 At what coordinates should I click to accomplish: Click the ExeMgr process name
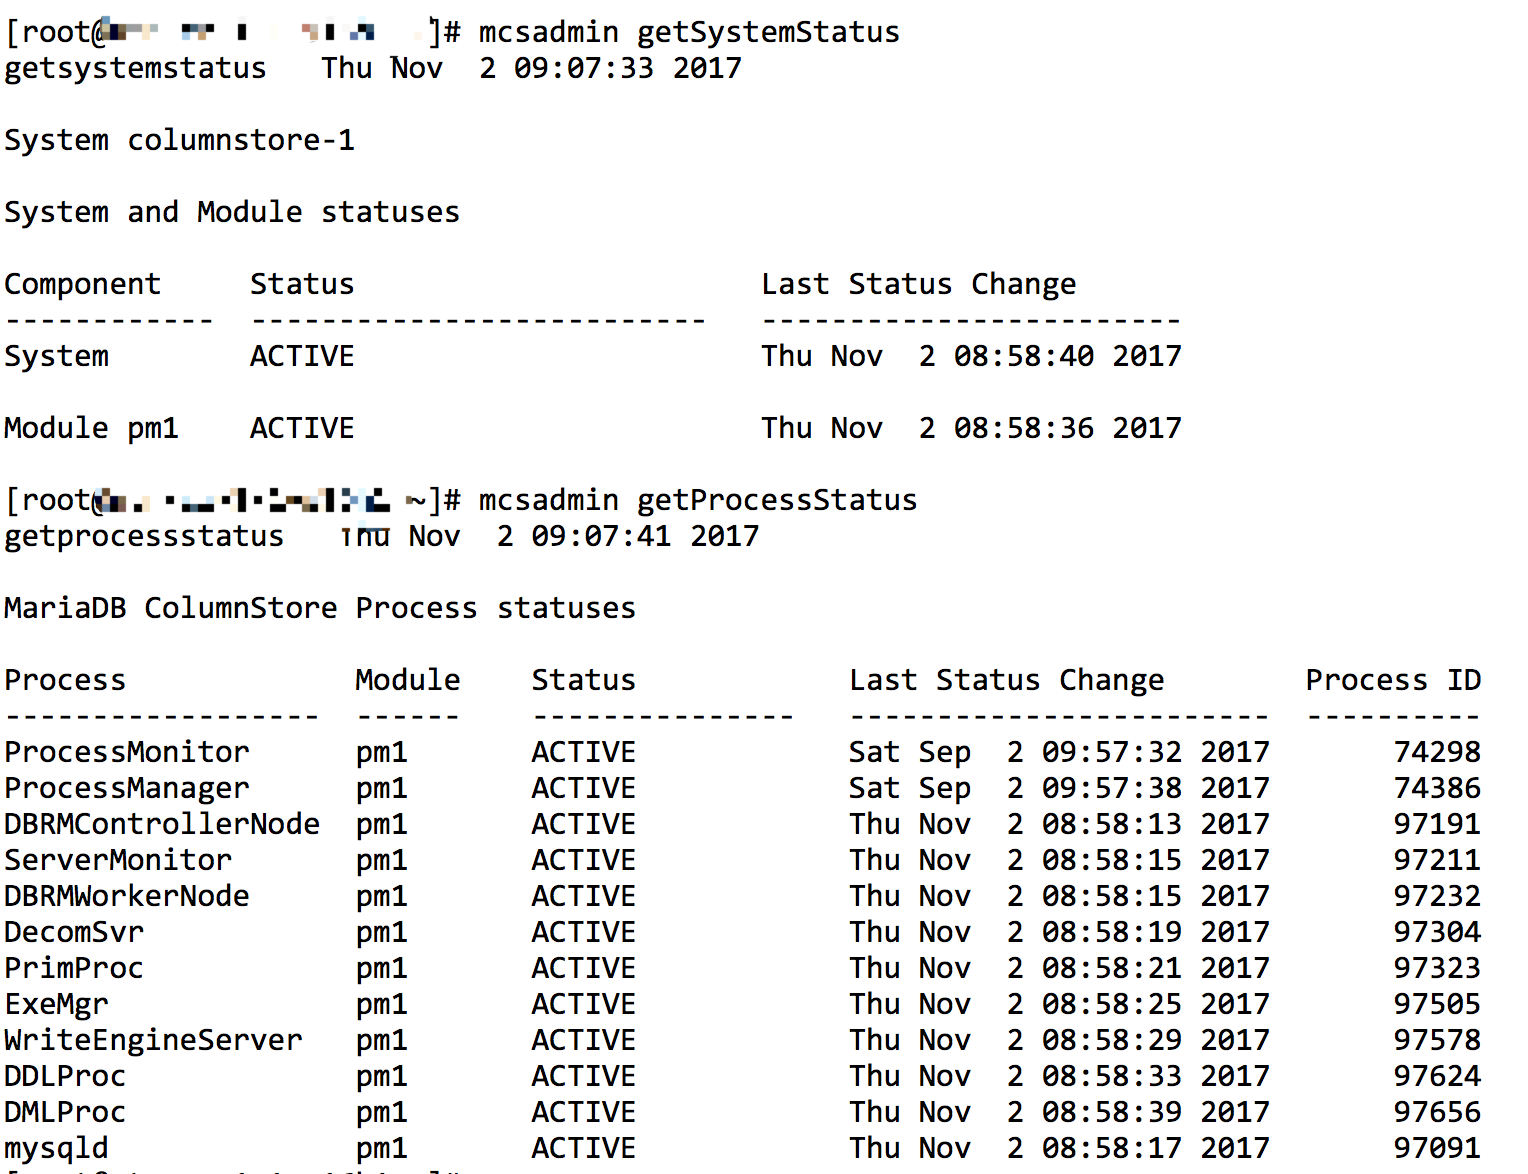pyautogui.click(x=56, y=1004)
